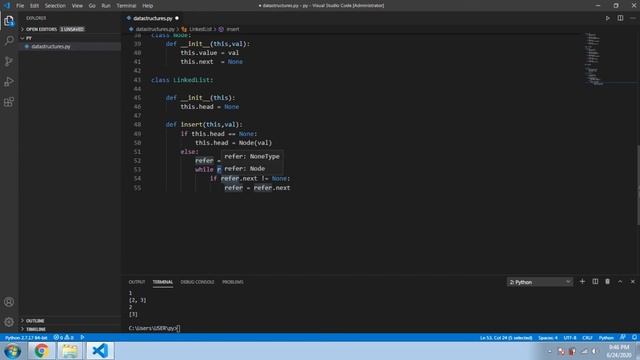Click the system clock showing 6/24/2020

pyautogui.click(x=619, y=351)
